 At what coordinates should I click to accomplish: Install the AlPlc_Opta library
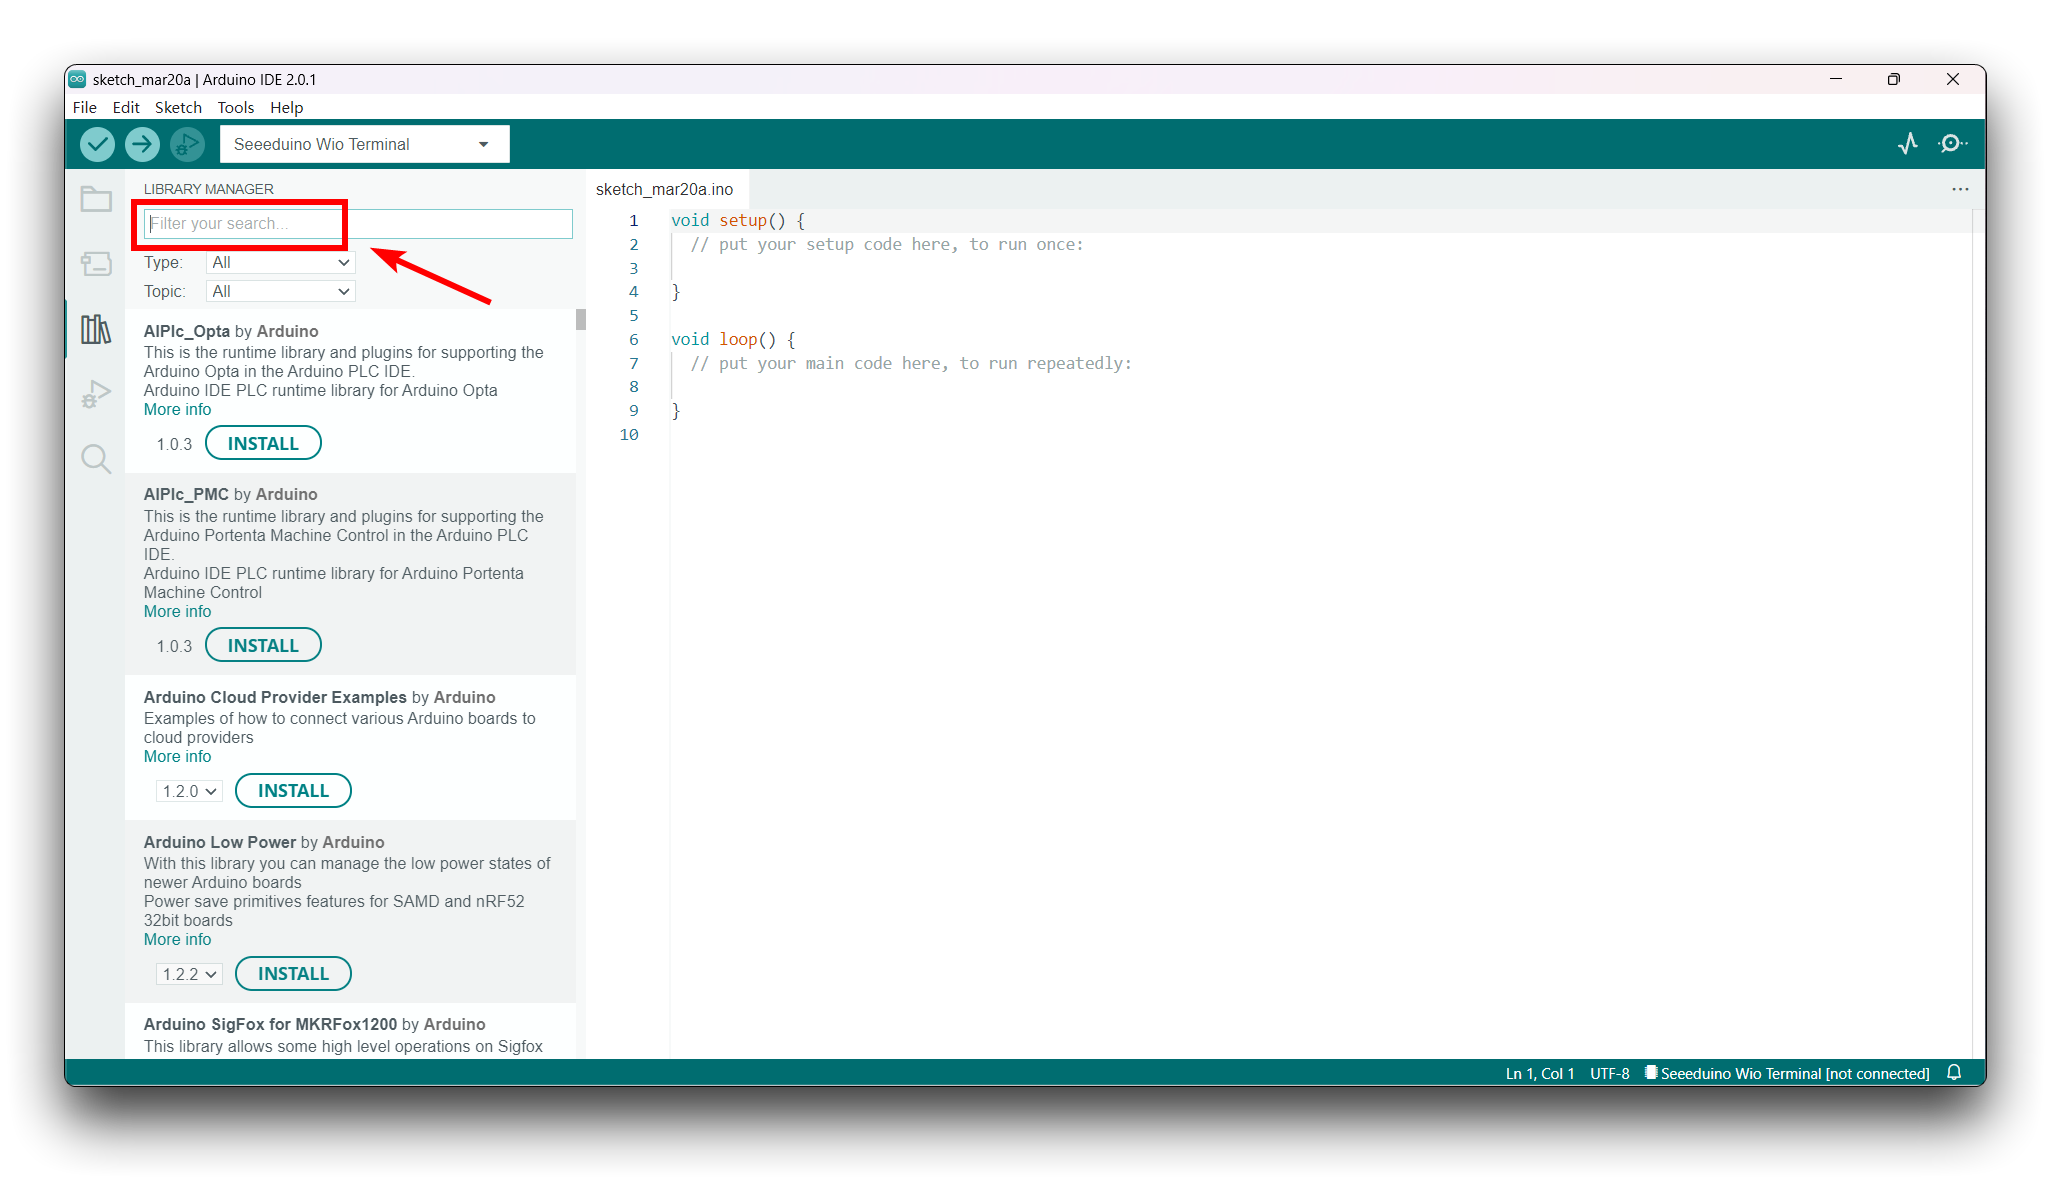tap(263, 443)
